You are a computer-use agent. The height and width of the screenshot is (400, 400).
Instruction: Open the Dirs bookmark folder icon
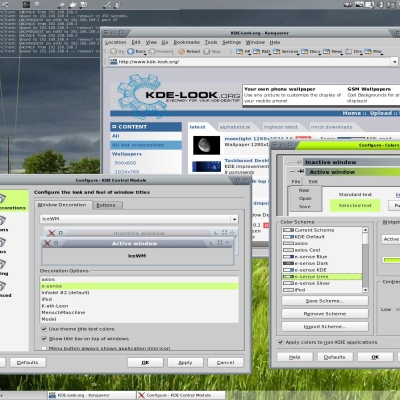[x=348, y=51]
